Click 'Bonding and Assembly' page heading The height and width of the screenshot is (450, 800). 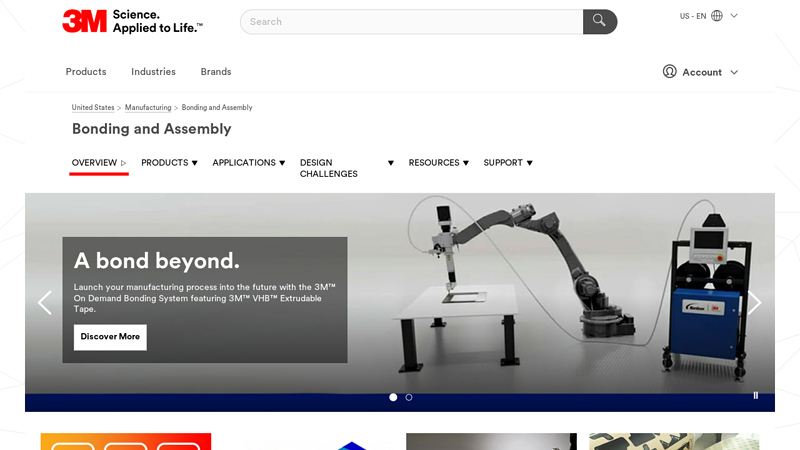click(x=152, y=129)
